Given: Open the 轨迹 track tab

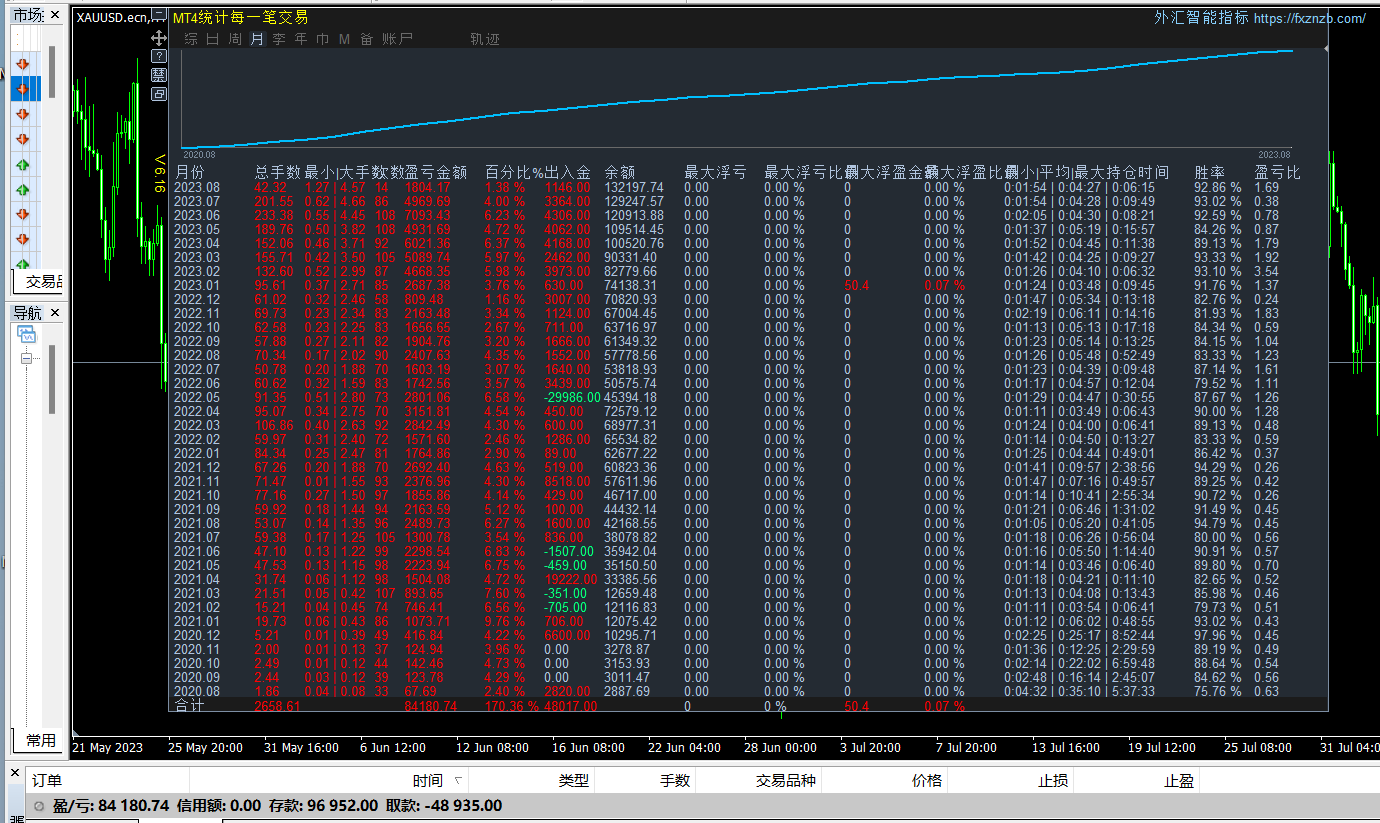Looking at the screenshot, I should point(485,39).
